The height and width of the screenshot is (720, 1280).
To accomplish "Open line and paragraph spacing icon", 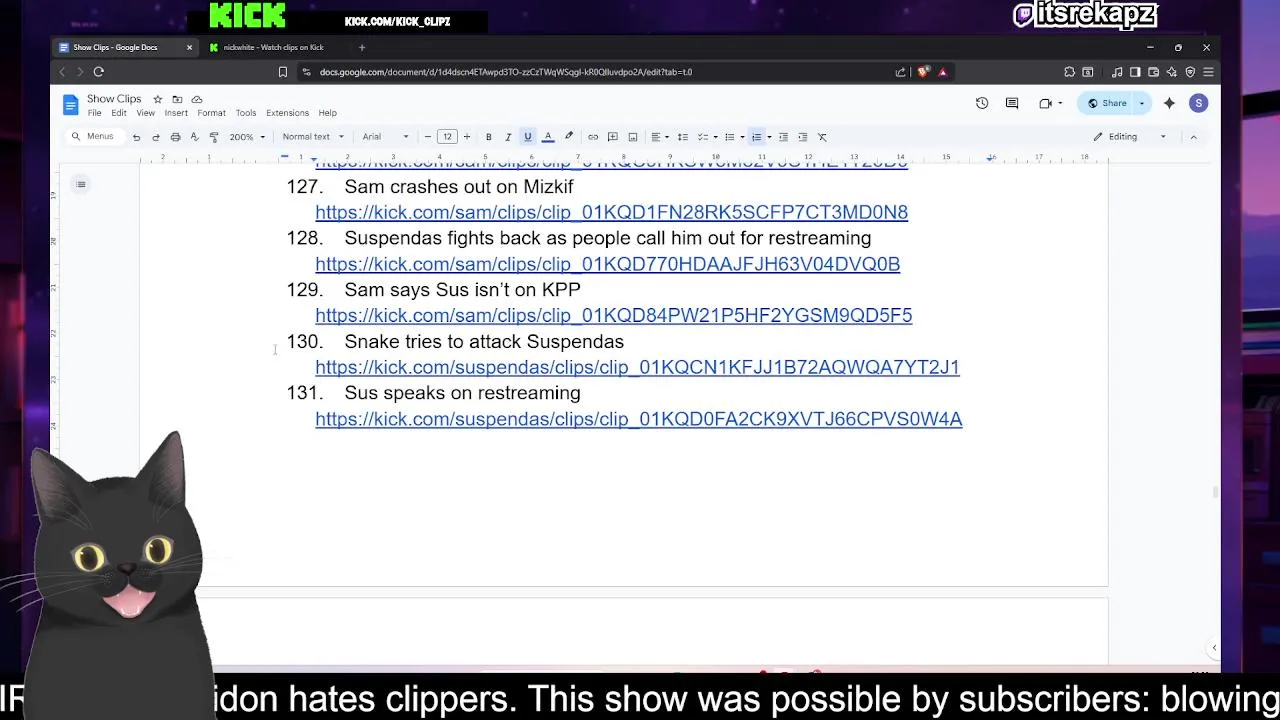I will [x=682, y=137].
